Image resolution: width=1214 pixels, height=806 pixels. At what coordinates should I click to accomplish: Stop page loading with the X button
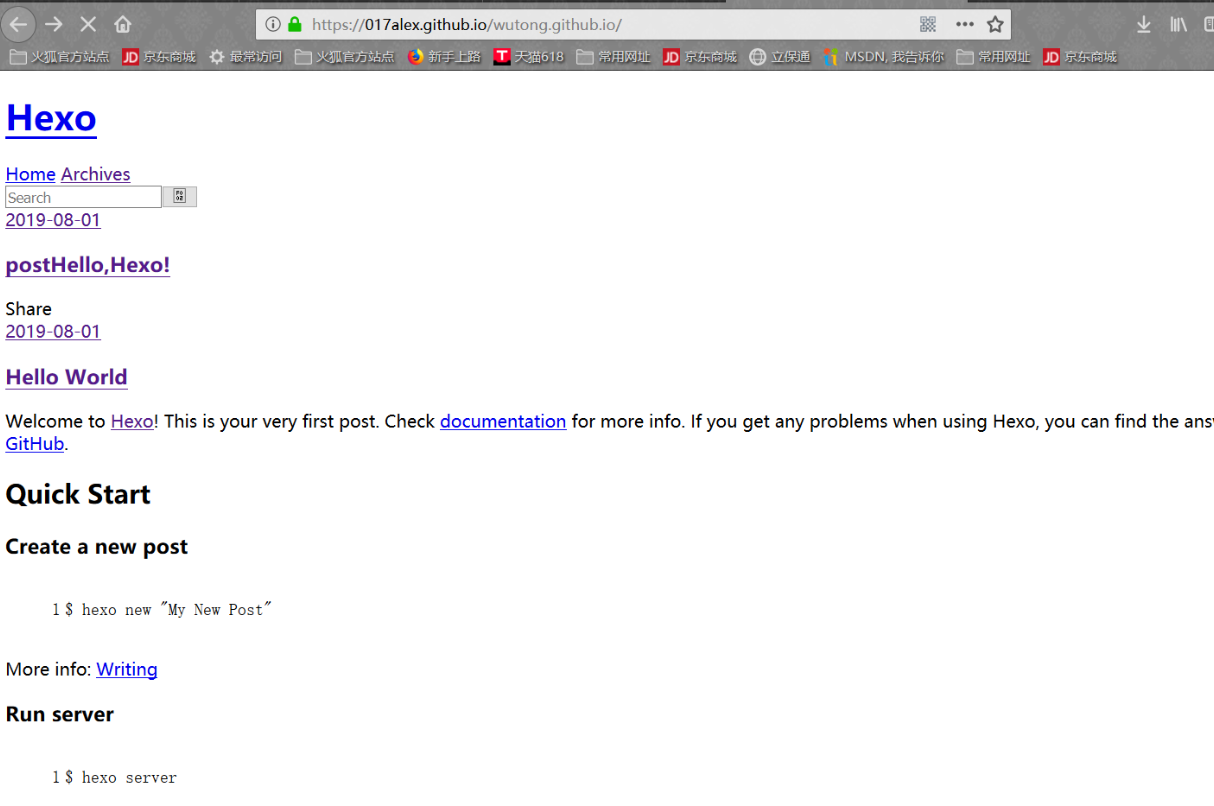click(x=88, y=24)
